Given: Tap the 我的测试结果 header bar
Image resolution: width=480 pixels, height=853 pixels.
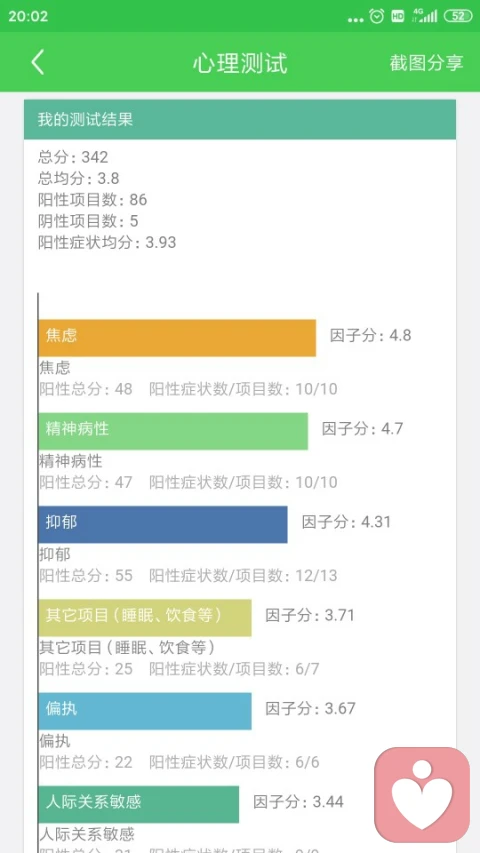Looking at the screenshot, I should pyautogui.click(x=240, y=120).
